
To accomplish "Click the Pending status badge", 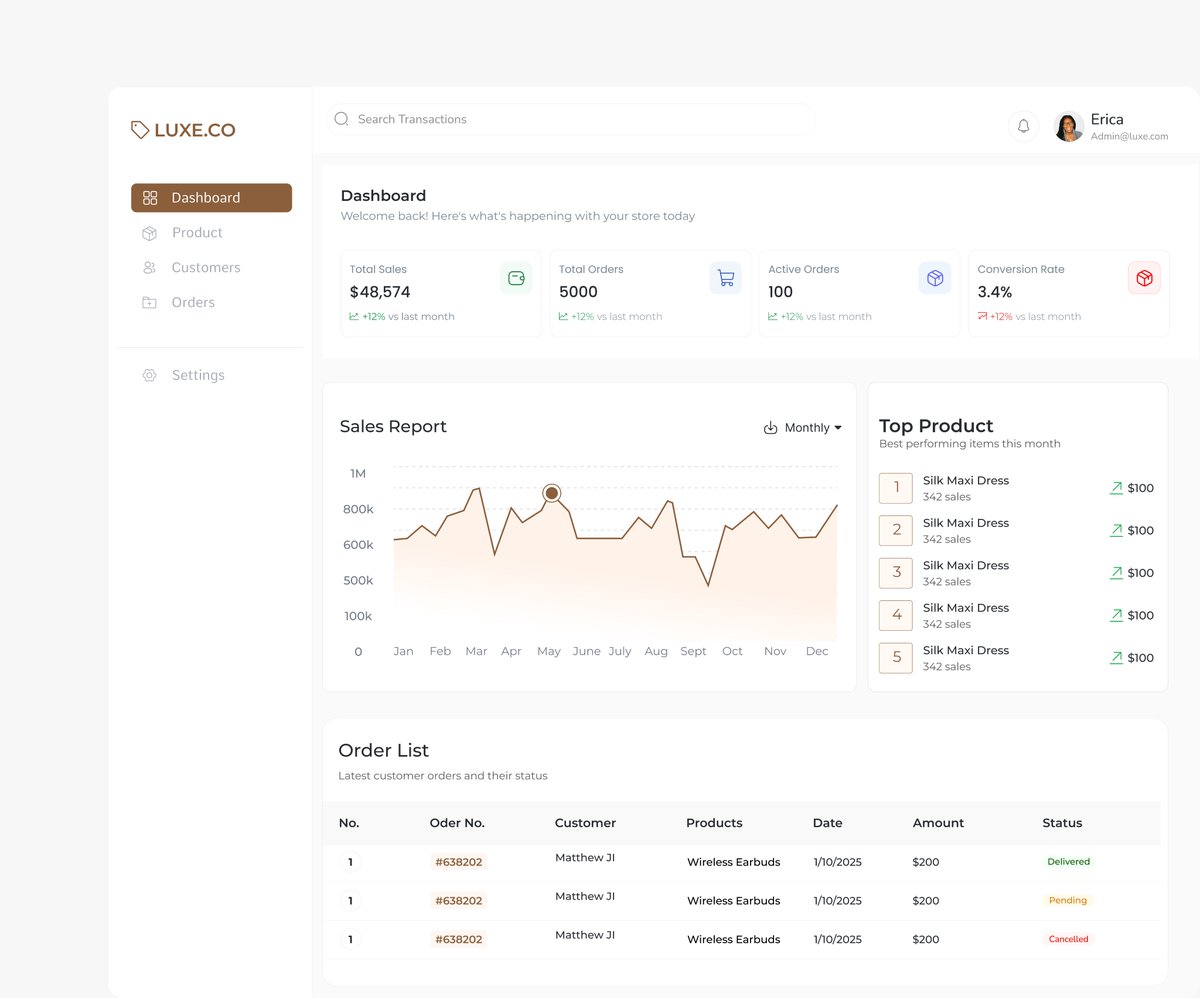I will coord(1067,900).
